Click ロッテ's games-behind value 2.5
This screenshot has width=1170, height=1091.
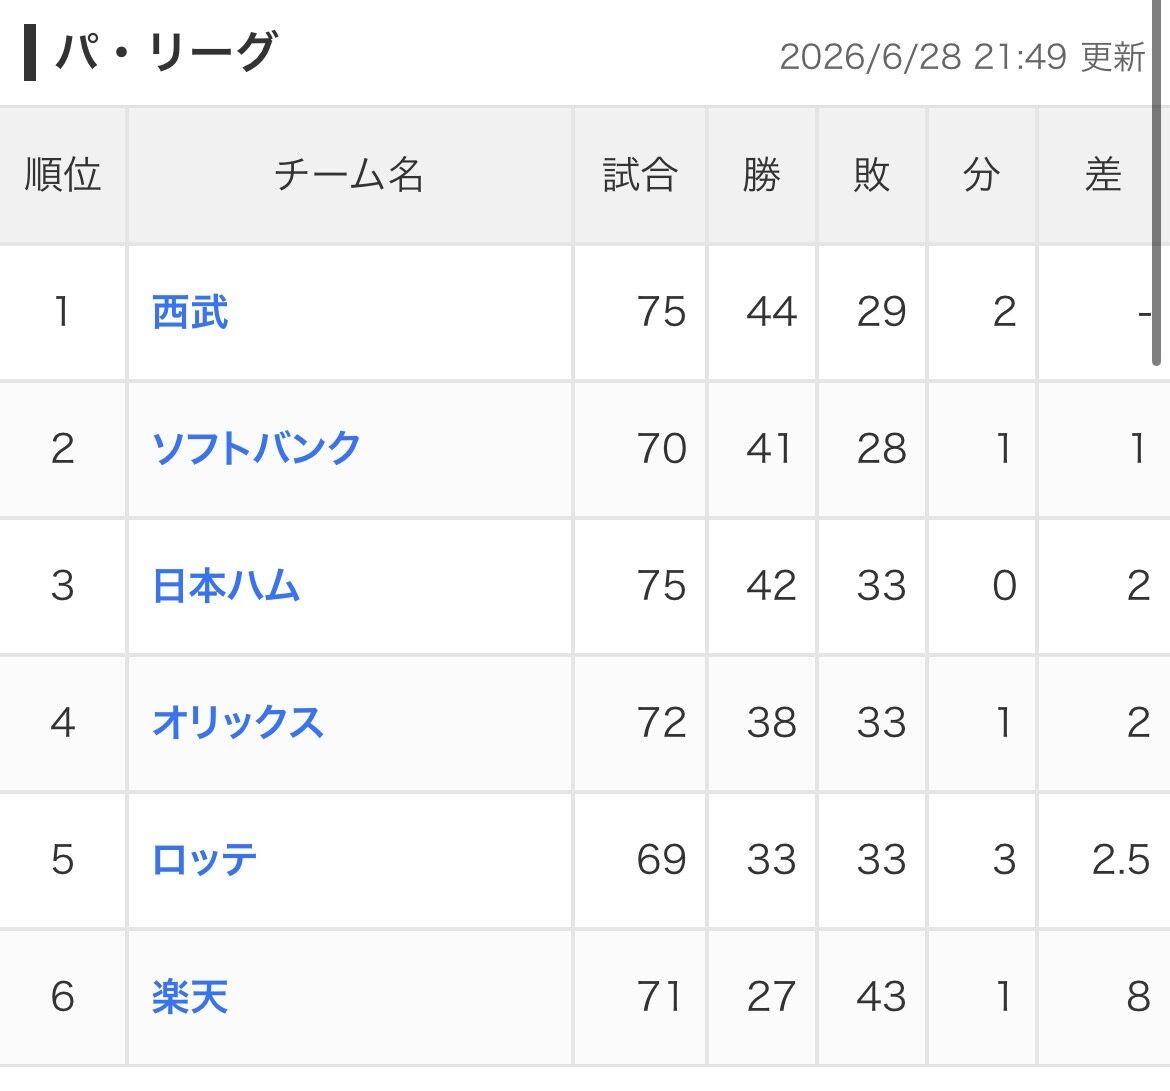click(x=1121, y=860)
